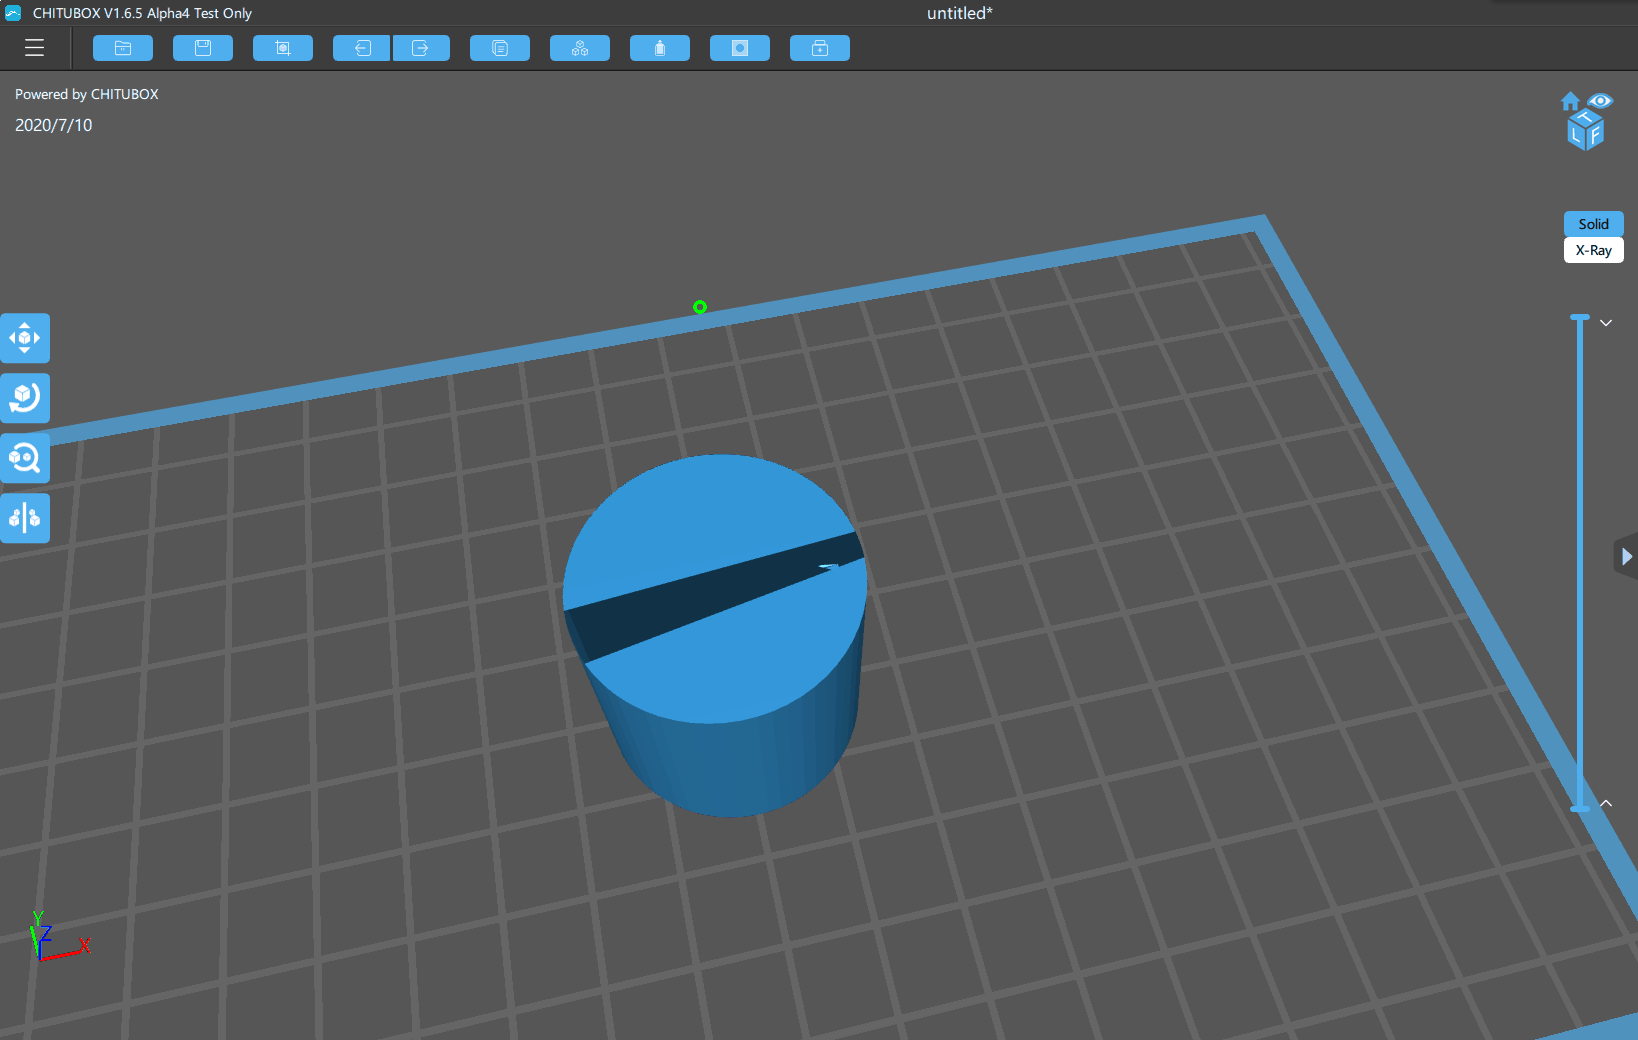Screen dimensions: 1638x1040
Task: Open a file using the folder toolbar icon
Action: click(x=122, y=47)
